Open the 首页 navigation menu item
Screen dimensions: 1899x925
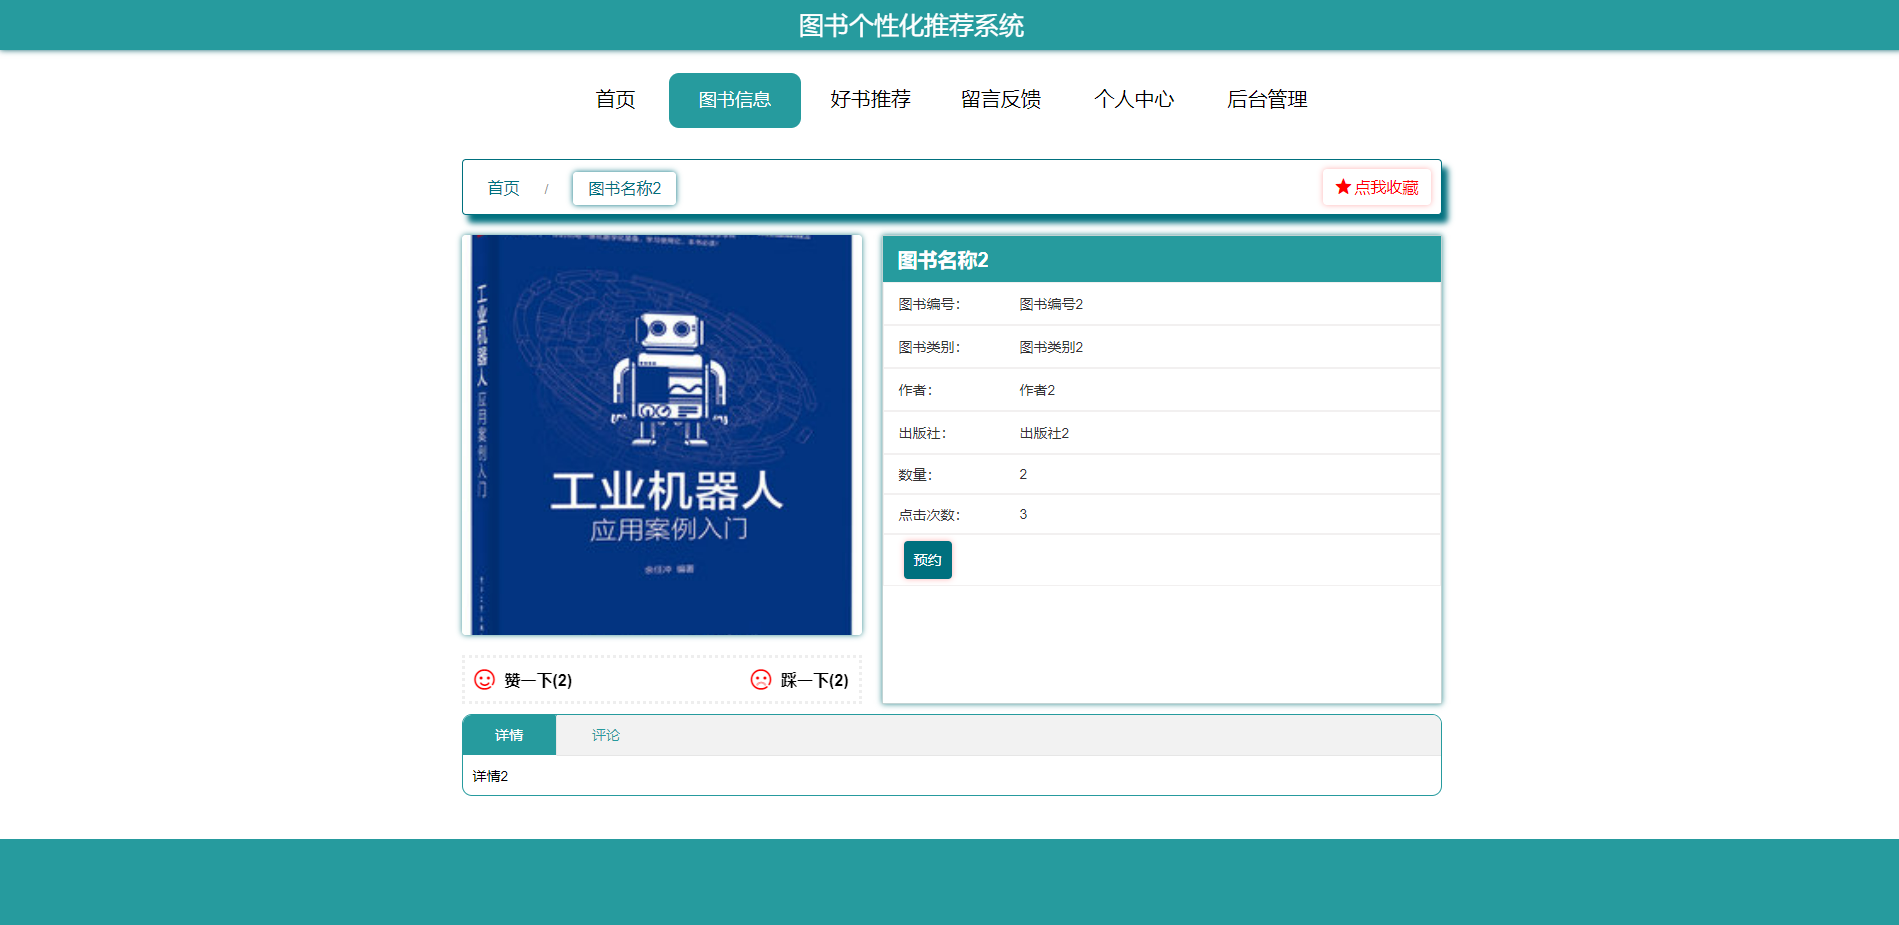pyautogui.click(x=615, y=100)
